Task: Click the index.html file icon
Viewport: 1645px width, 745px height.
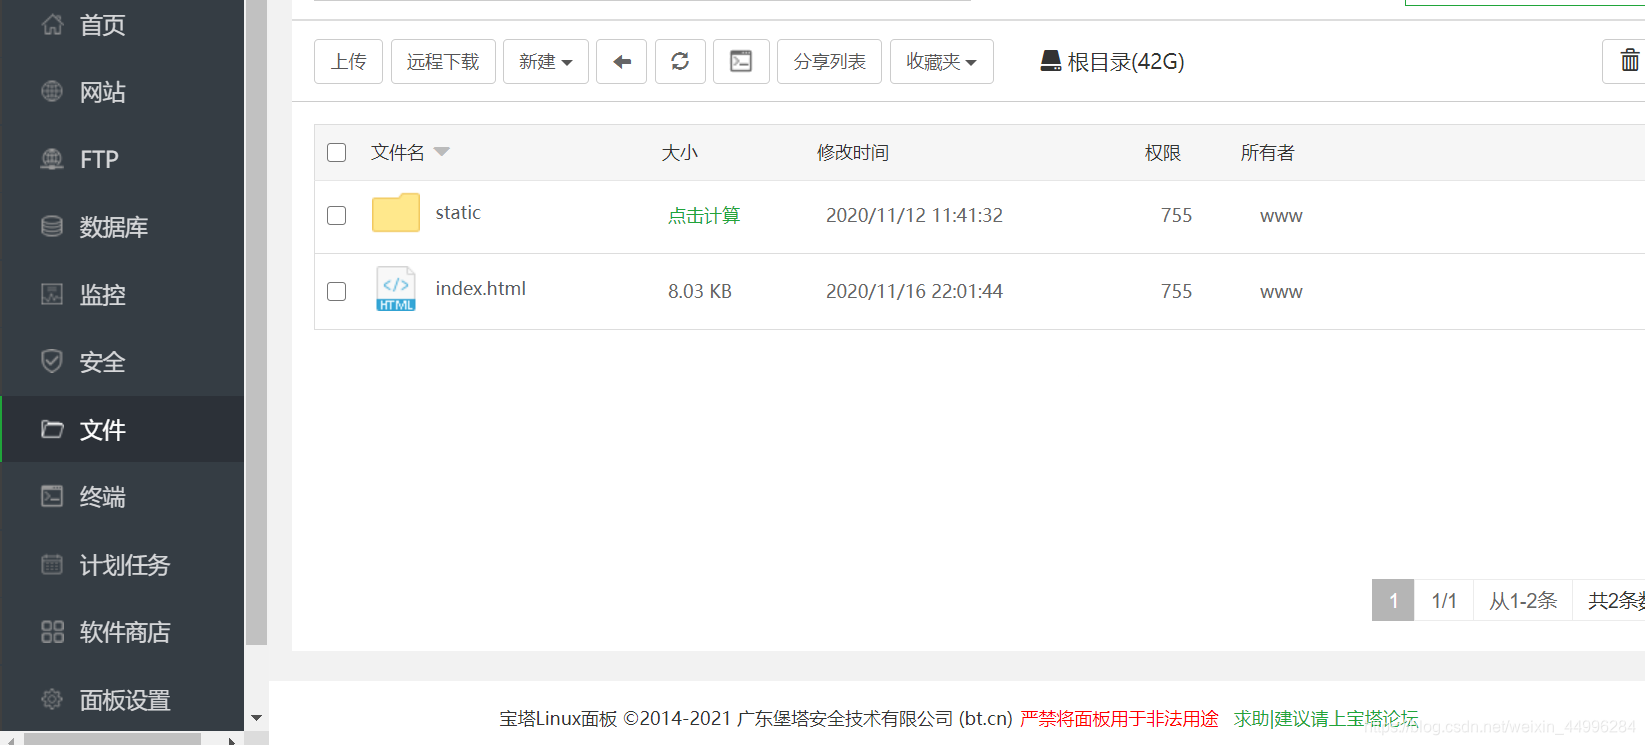Action: [396, 289]
